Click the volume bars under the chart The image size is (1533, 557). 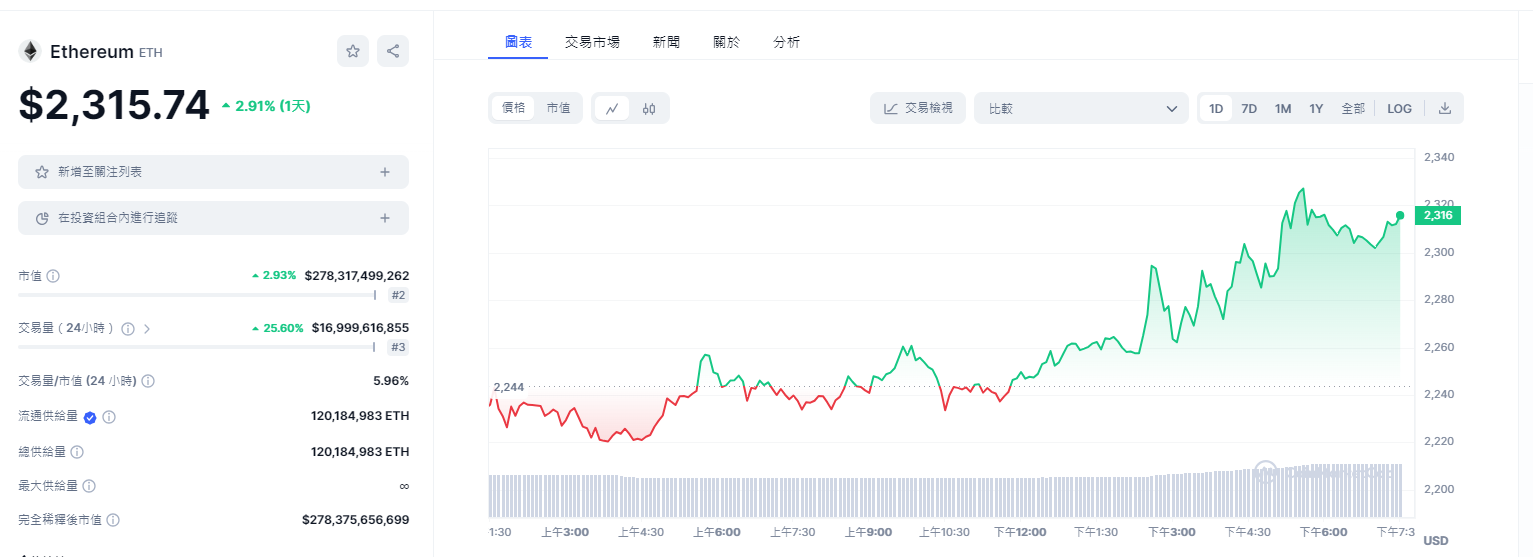click(x=945, y=490)
